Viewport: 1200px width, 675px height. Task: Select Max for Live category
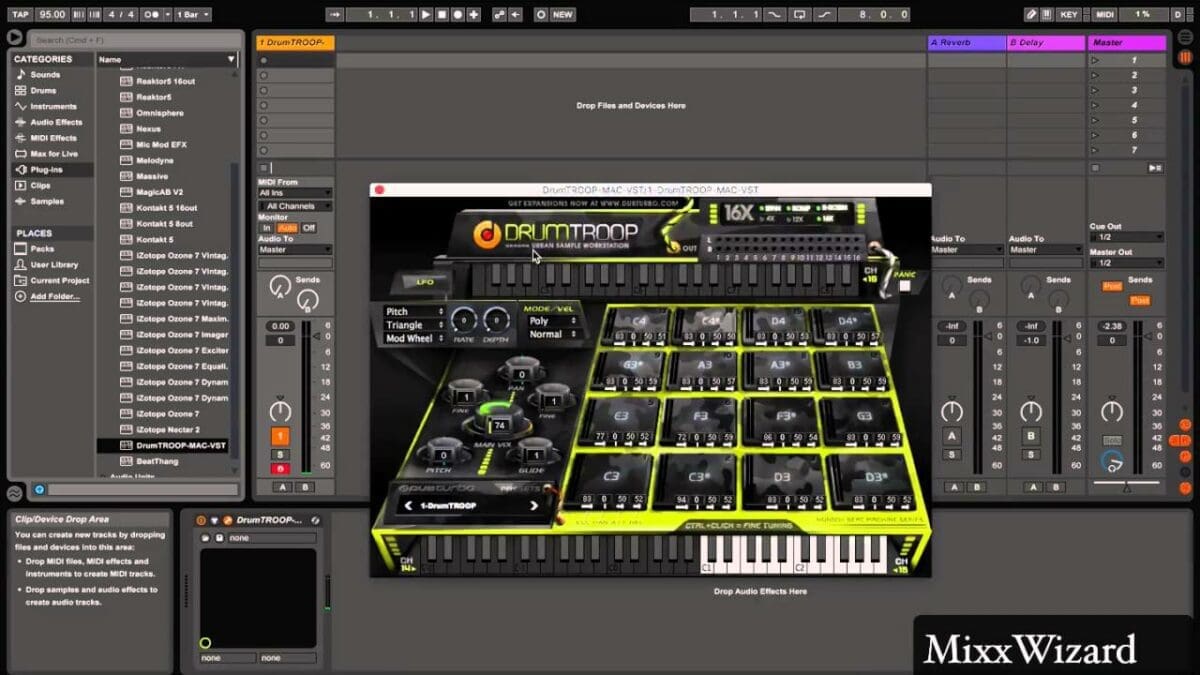[x=54, y=154]
